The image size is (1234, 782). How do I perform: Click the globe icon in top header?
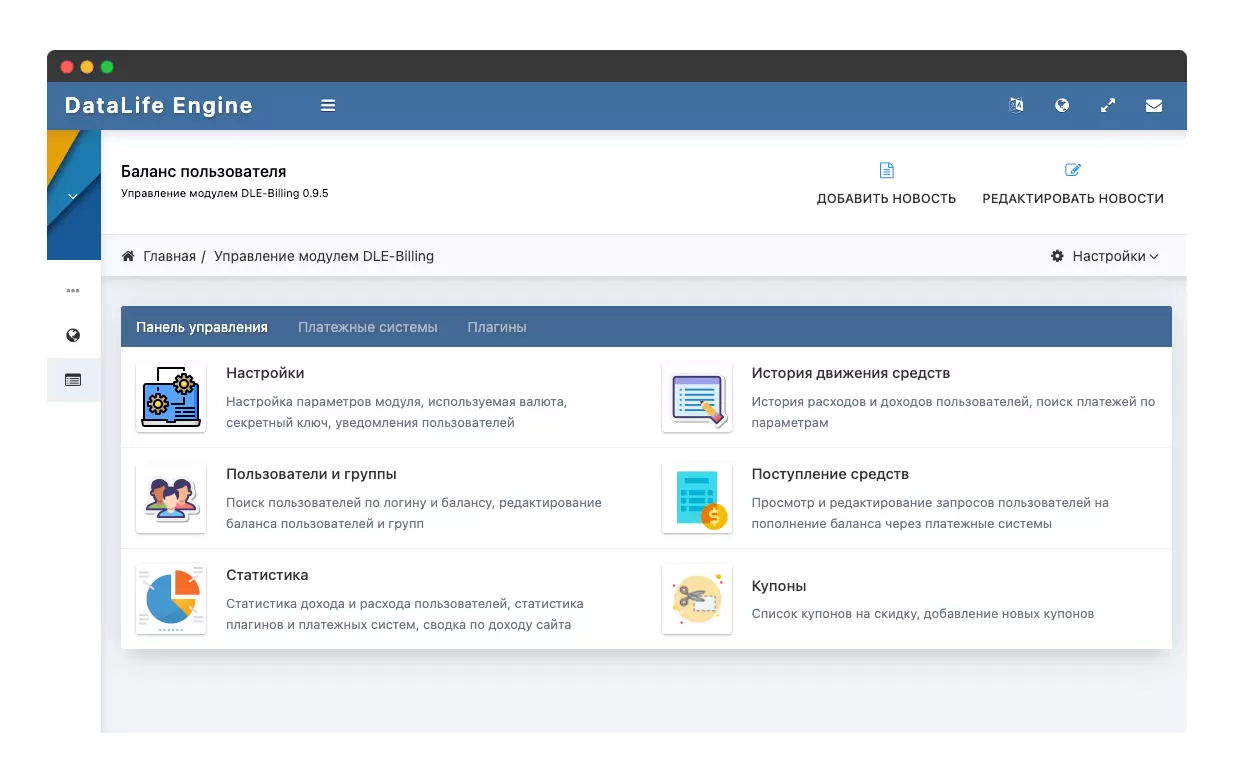1062,106
